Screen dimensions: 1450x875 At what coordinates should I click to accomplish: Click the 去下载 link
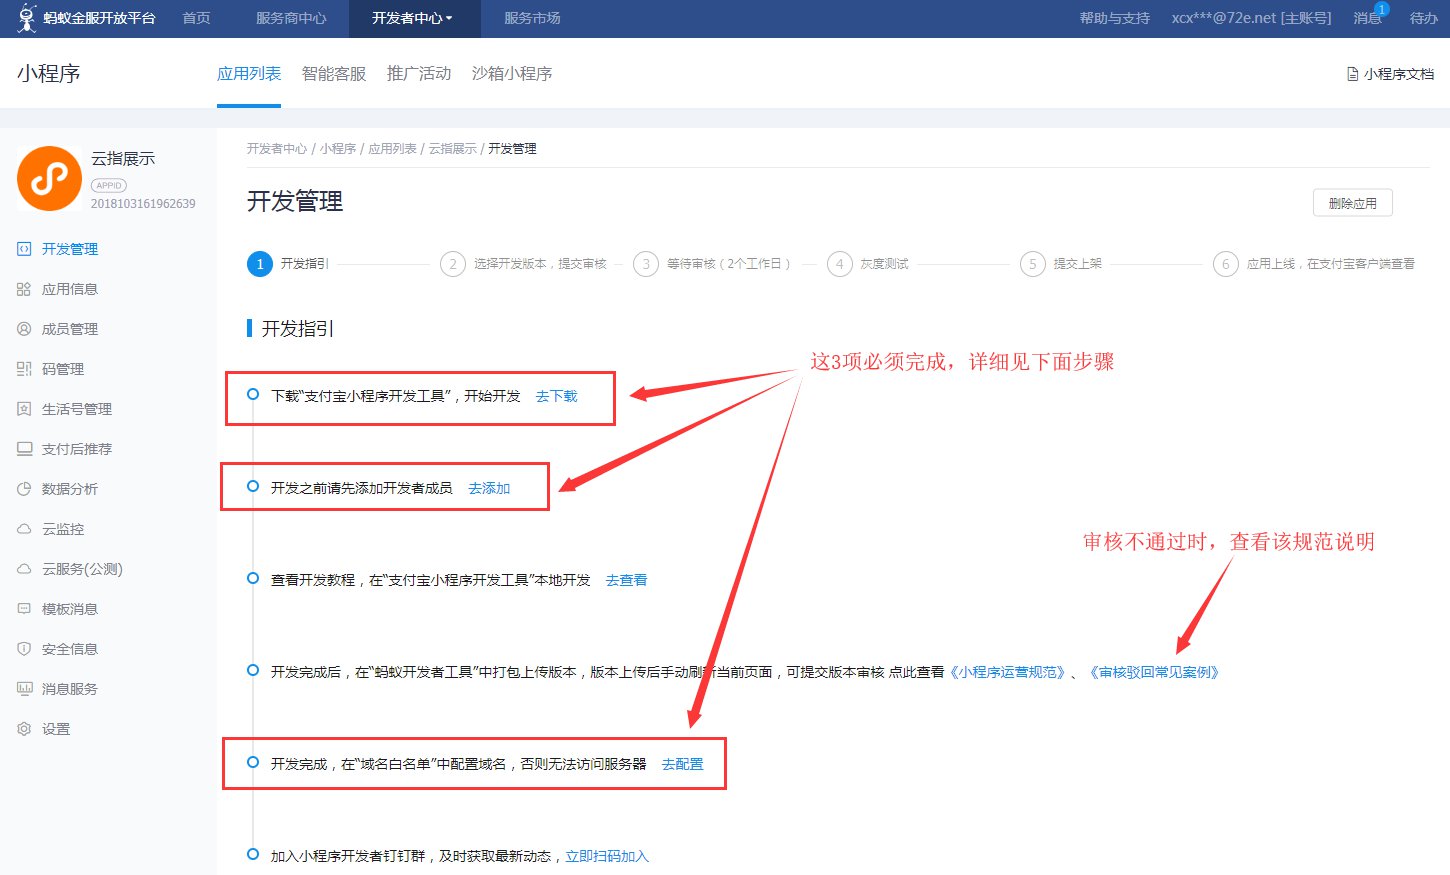[557, 396]
